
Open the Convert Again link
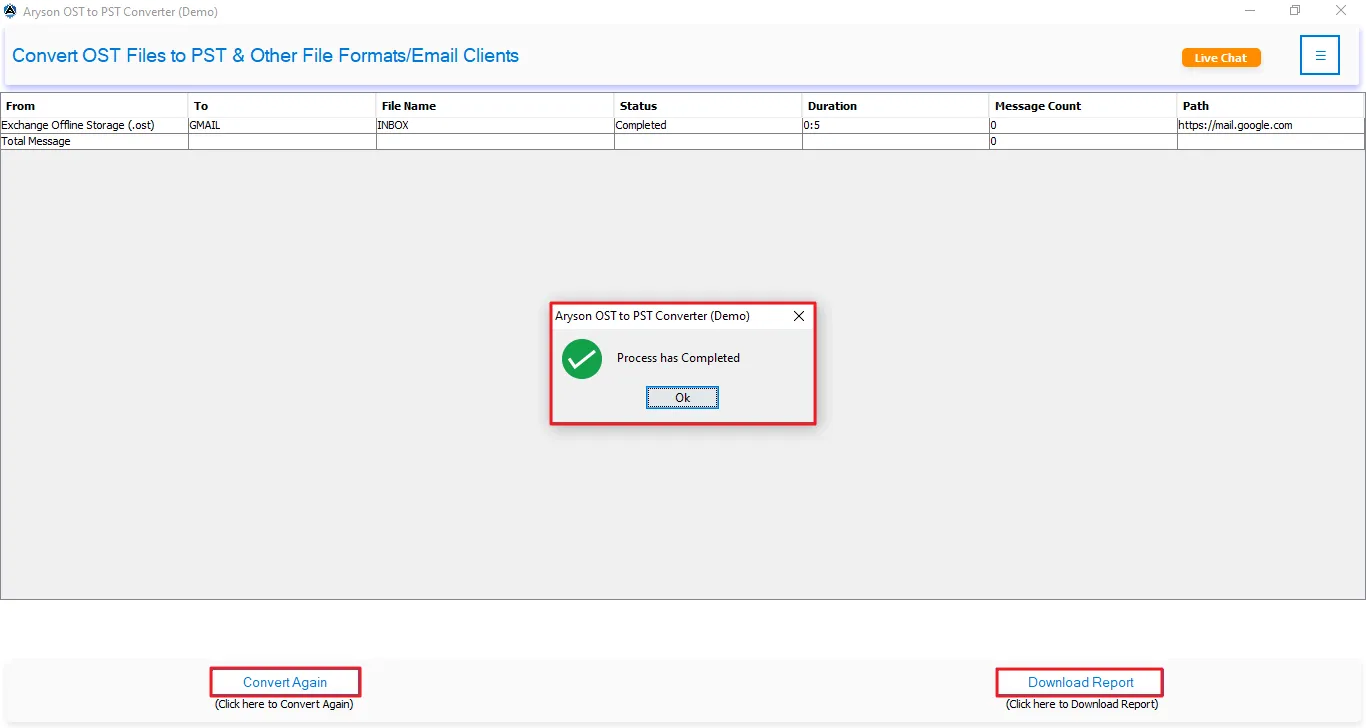[x=285, y=682]
